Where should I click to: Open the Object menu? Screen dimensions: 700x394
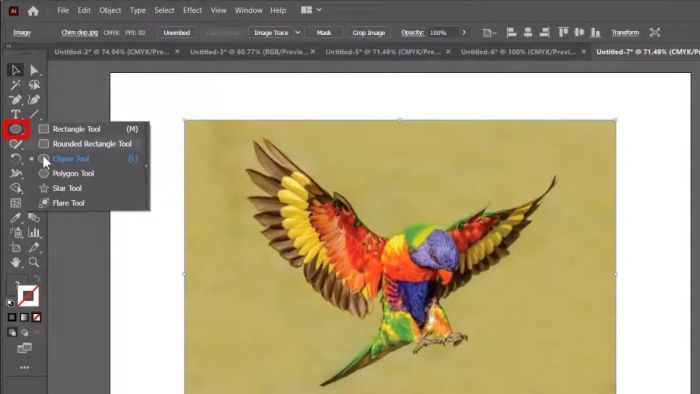tap(110, 10)
